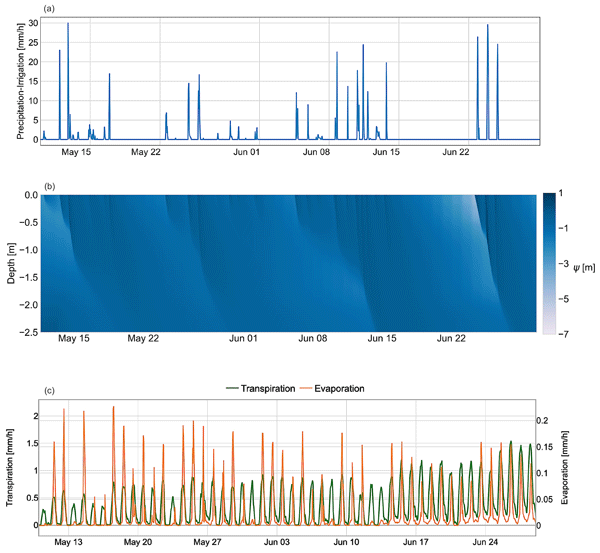The image size is (600, 553).
Task: Click the Jun 01 tick in precipitation chart
Action: pos(246,152)
